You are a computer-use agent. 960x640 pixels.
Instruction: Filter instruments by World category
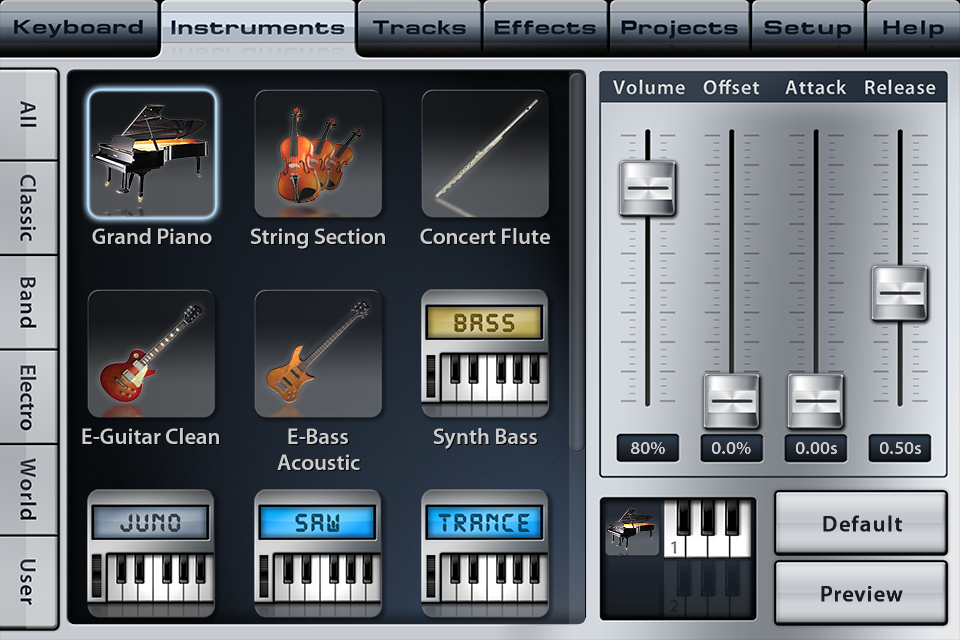click(x=28, y=490)
